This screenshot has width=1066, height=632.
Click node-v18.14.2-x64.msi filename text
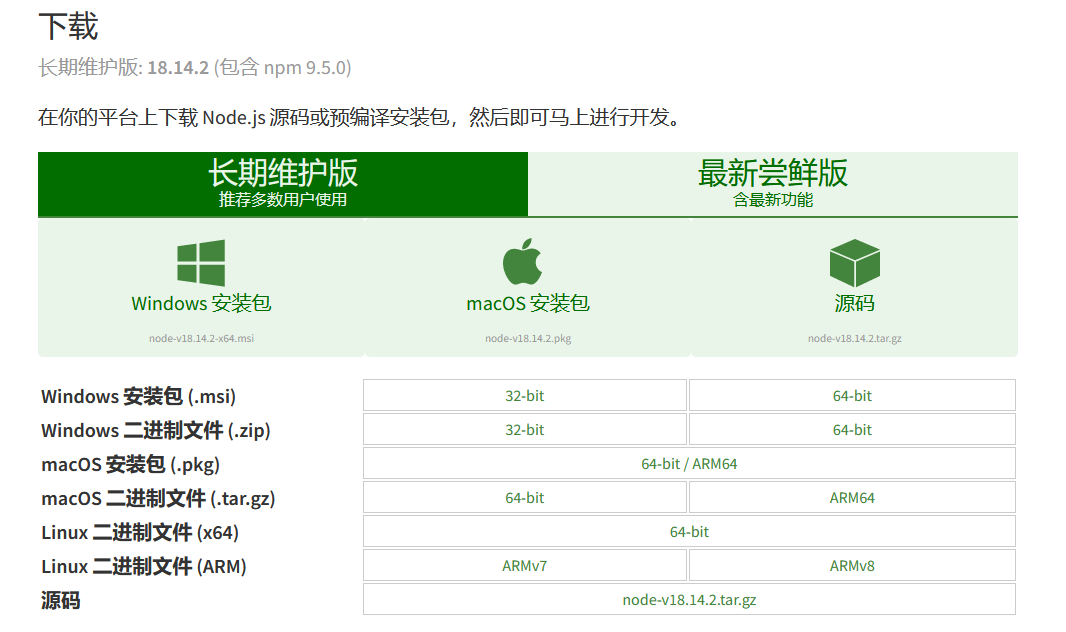tap(201, 338)
